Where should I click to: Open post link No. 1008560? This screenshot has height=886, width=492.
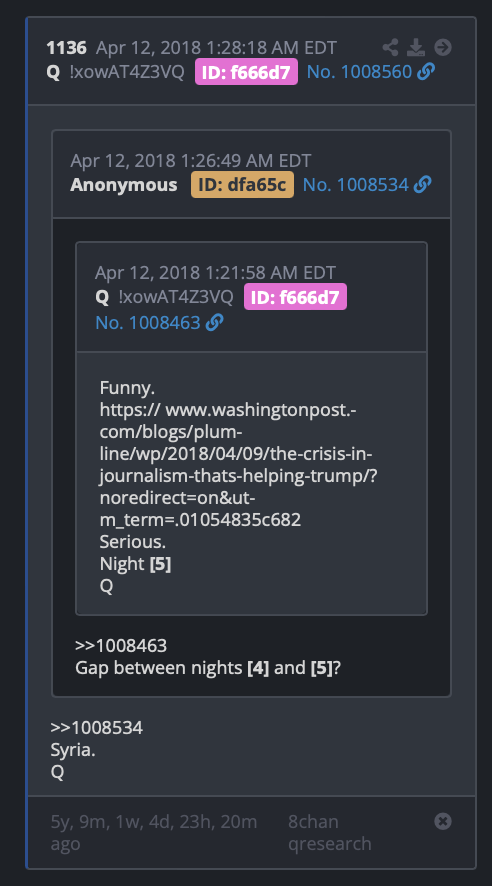359,72
